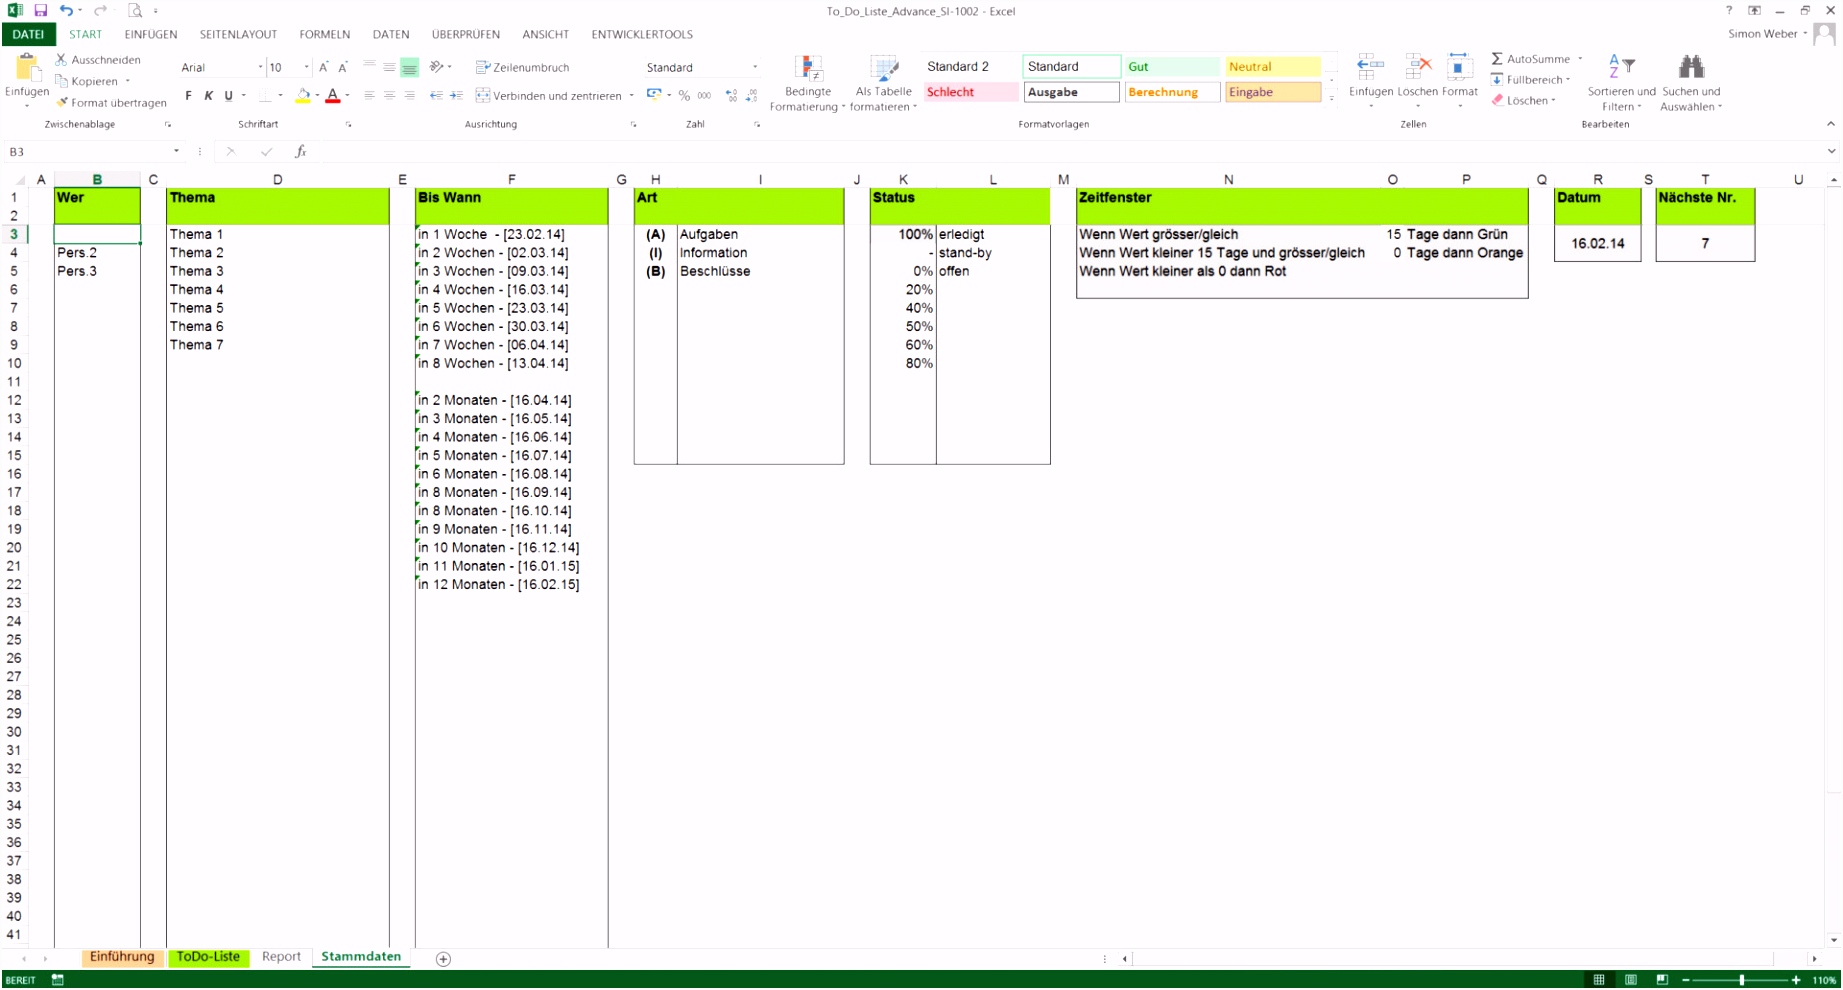Switch to page layout view in status bar
This screenshot has height=990, width=1843.
(x=1631, y=980)
